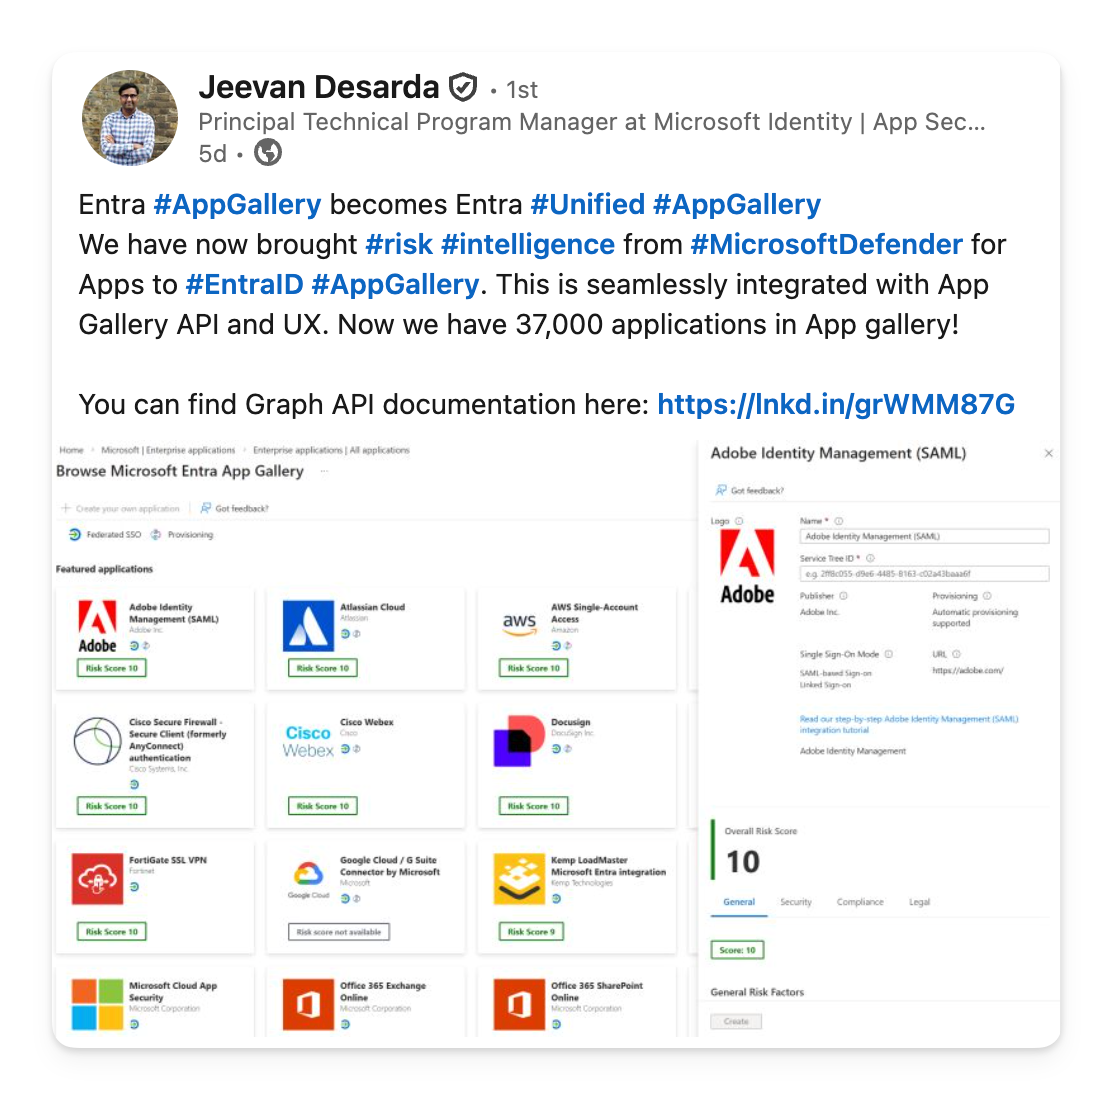Click the Jeevan Desarda author name
The width and height of the screenshot is (1114, 1100).
[319, 87]
